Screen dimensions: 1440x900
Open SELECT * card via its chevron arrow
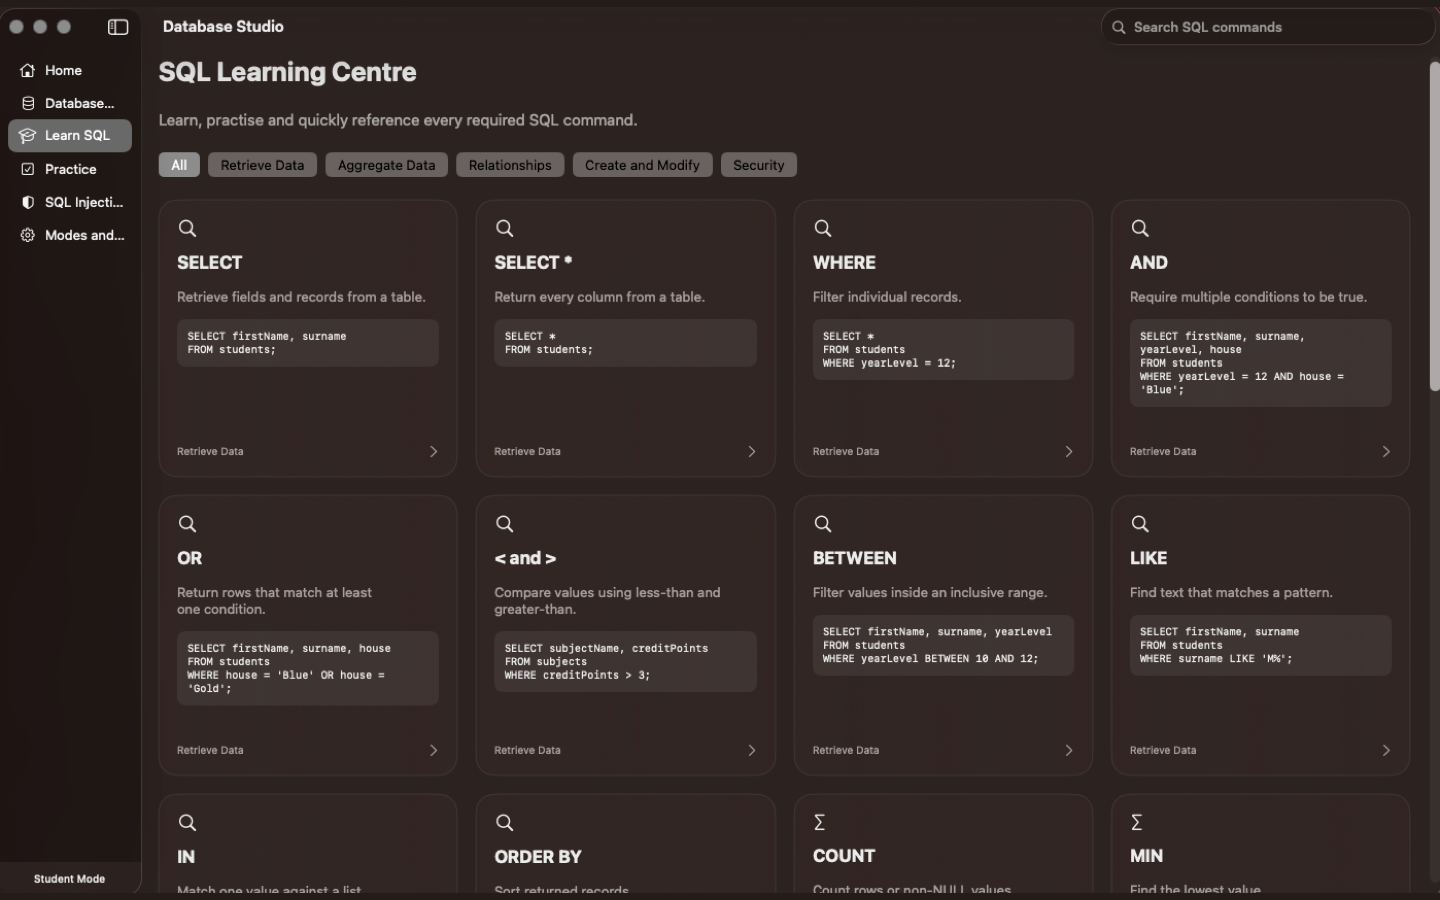(x=752, y=452)
